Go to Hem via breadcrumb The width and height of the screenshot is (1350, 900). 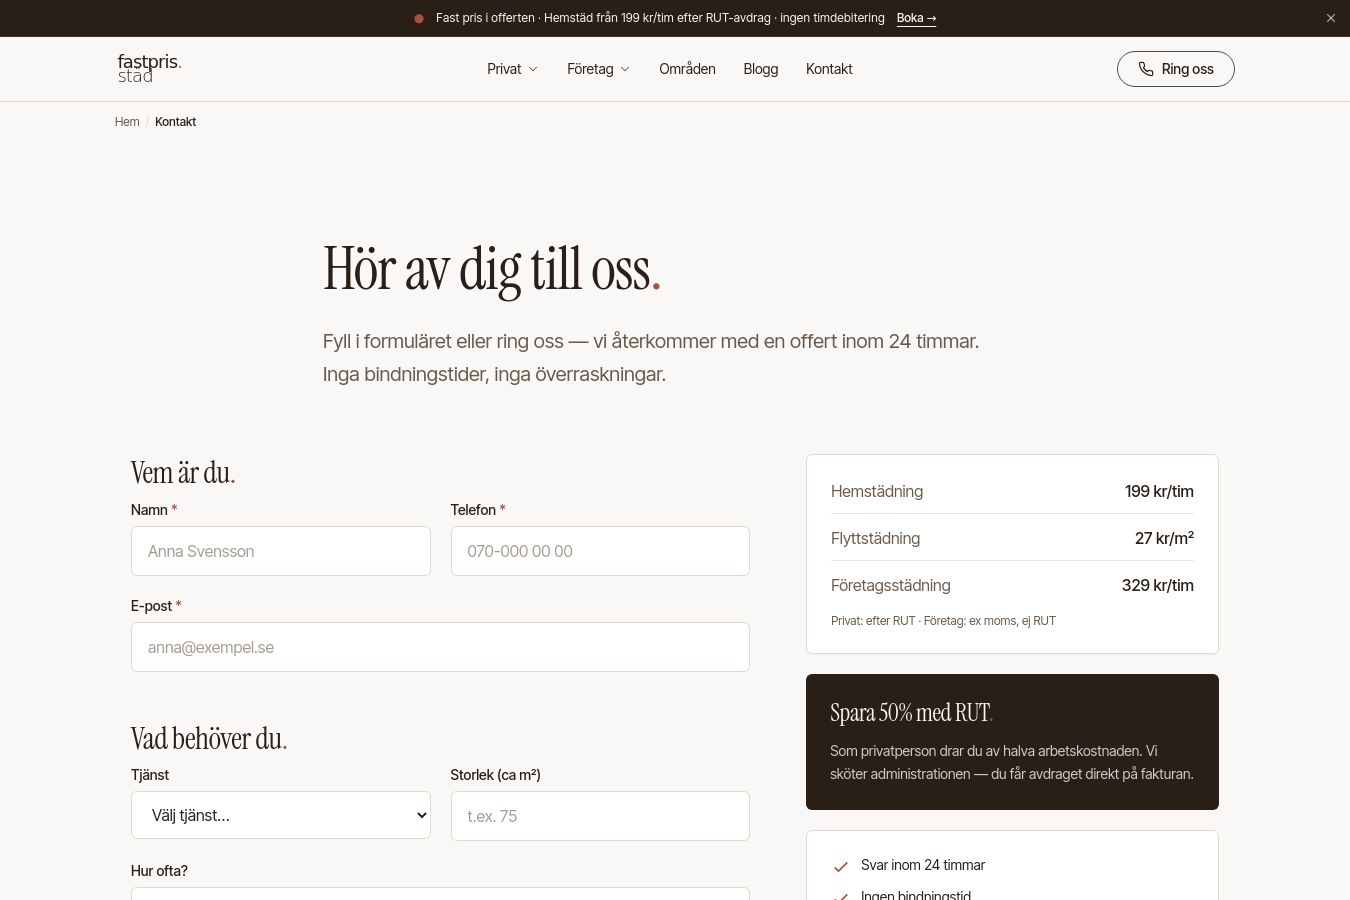(x=127, y=122)
